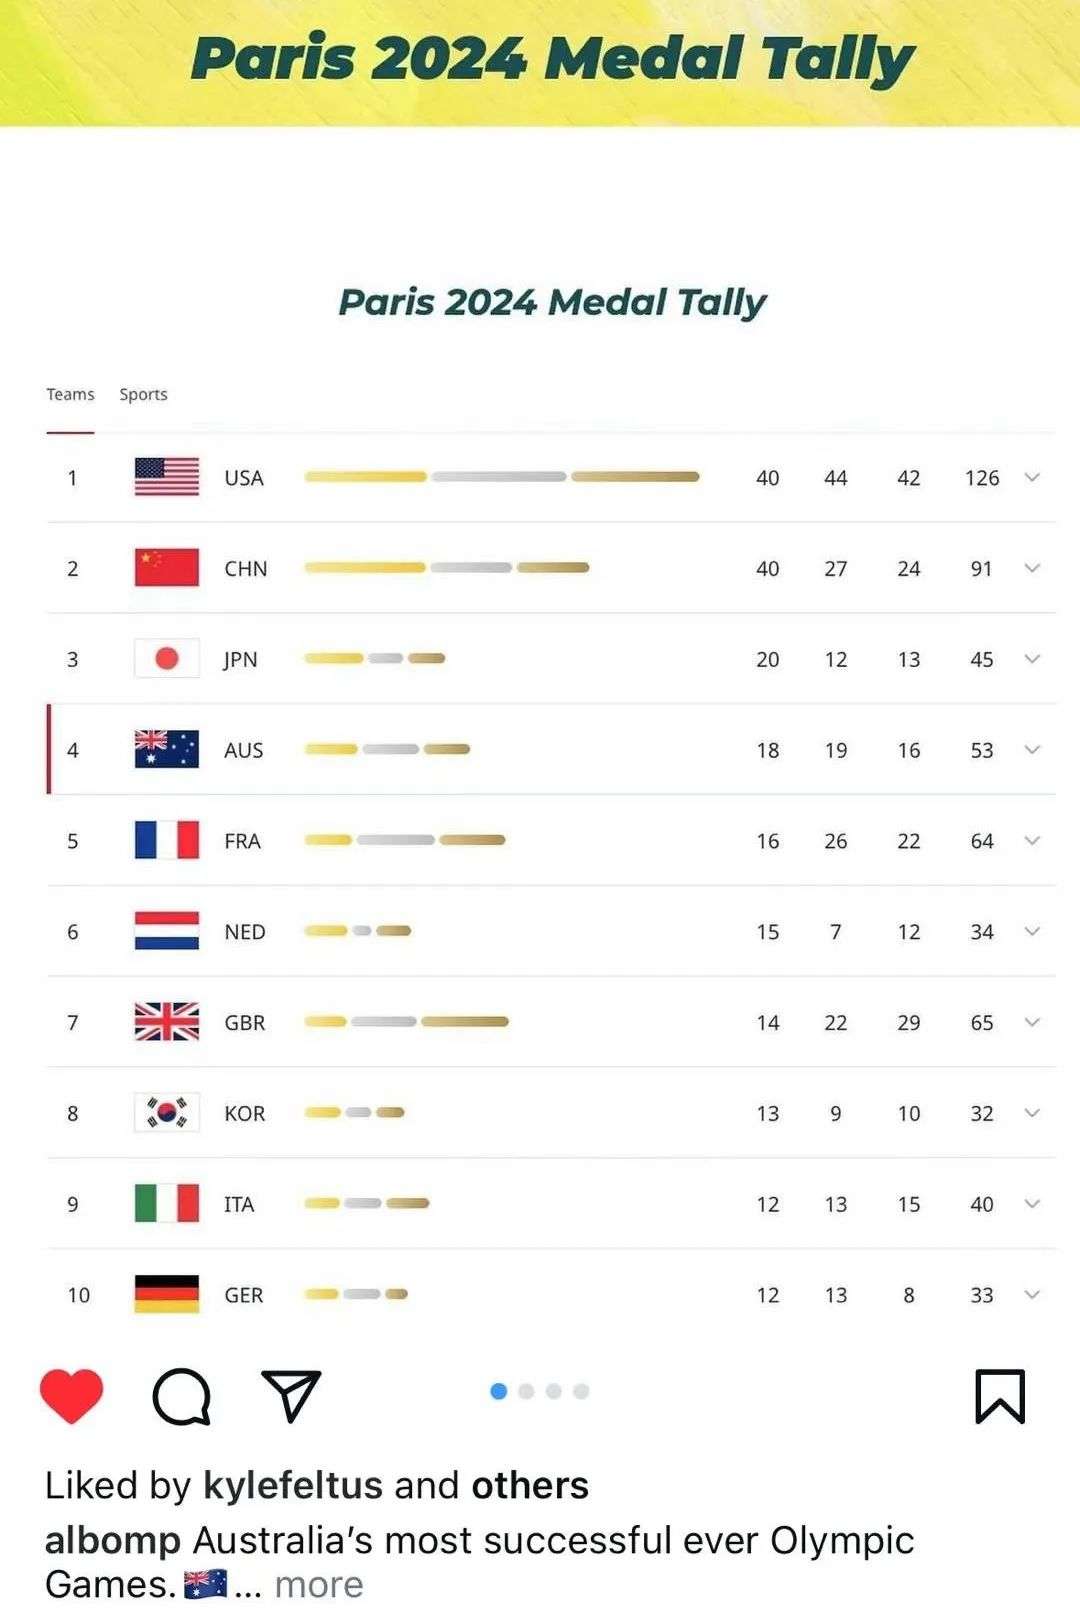Save post with the bookmark icon

pos(1000,1396)
